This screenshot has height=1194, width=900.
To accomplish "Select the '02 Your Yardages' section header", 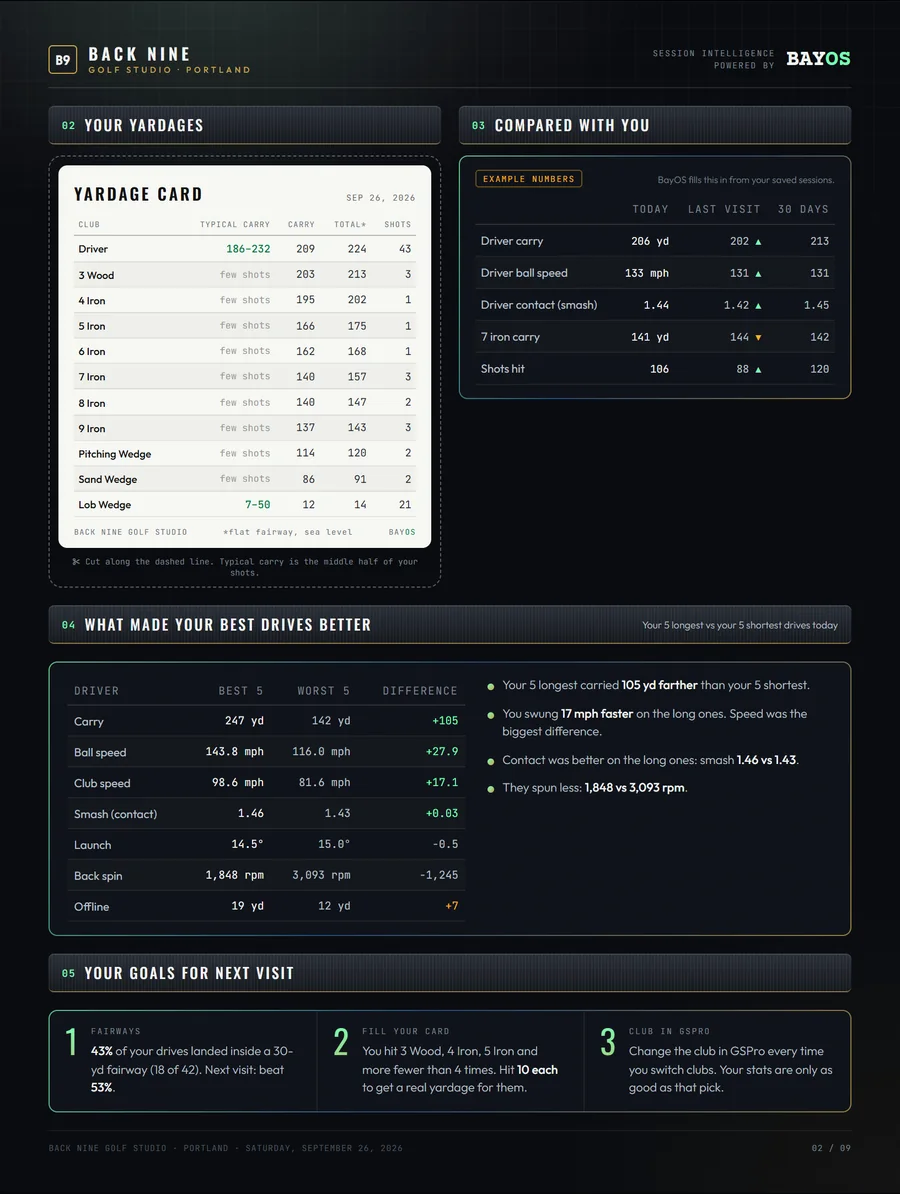I will pyautogui.click(x=244, y=125).
